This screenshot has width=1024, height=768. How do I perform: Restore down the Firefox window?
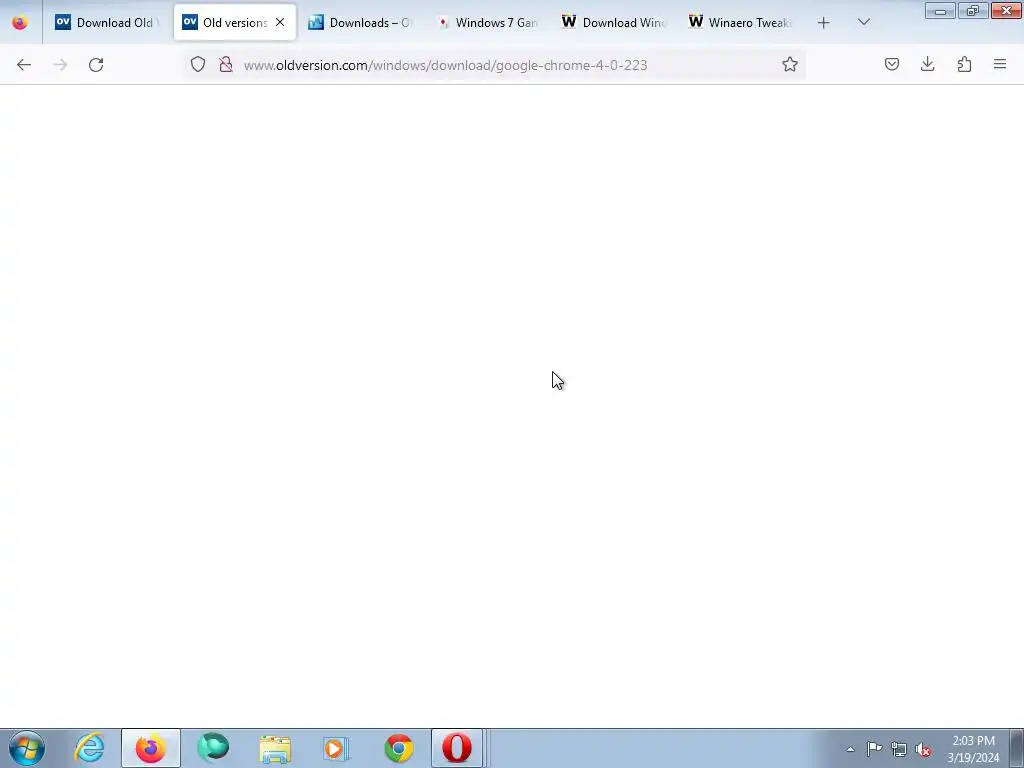coord(973,11)
